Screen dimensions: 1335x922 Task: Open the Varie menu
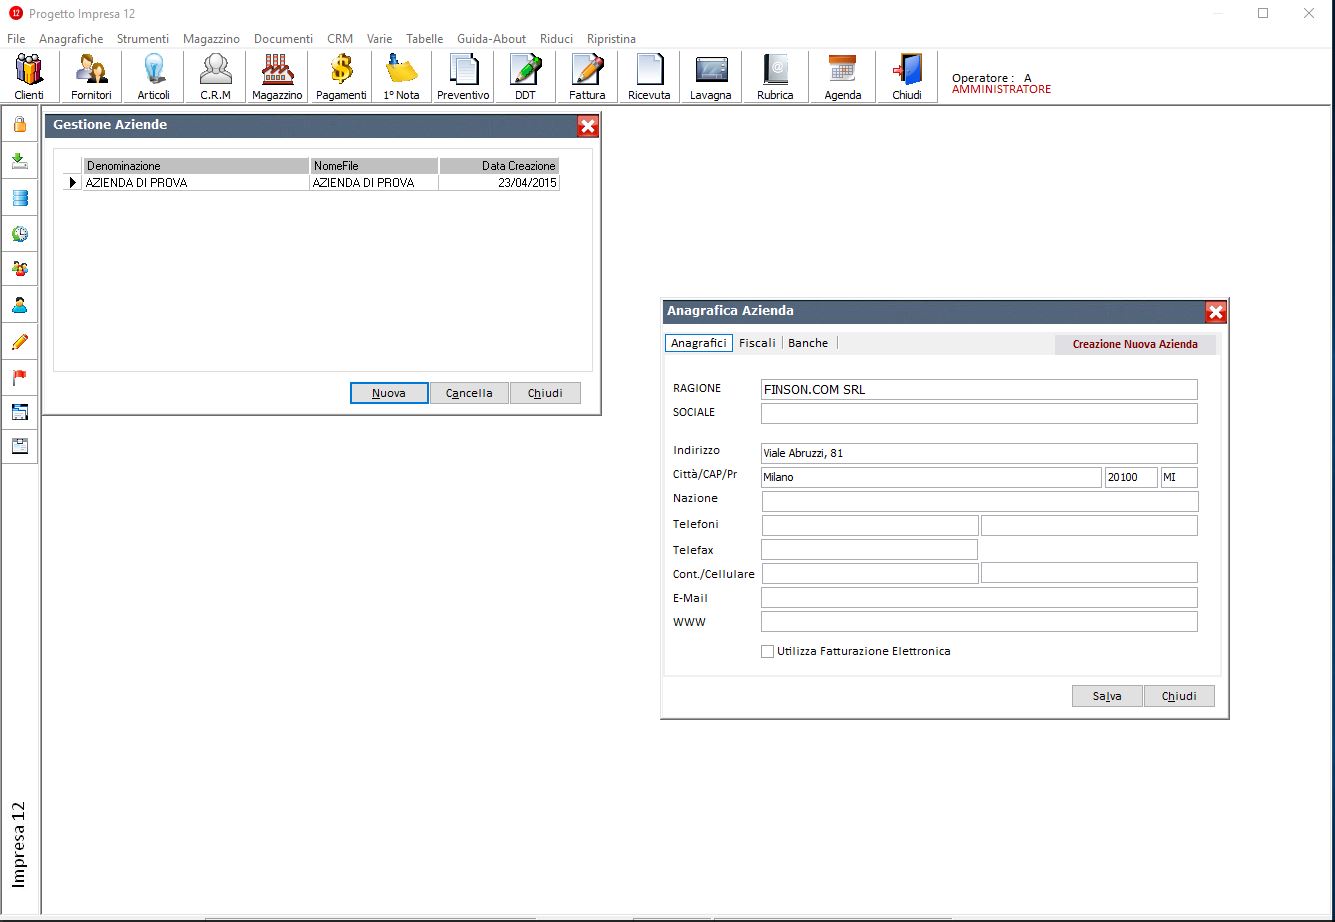(x=379, y=39)
